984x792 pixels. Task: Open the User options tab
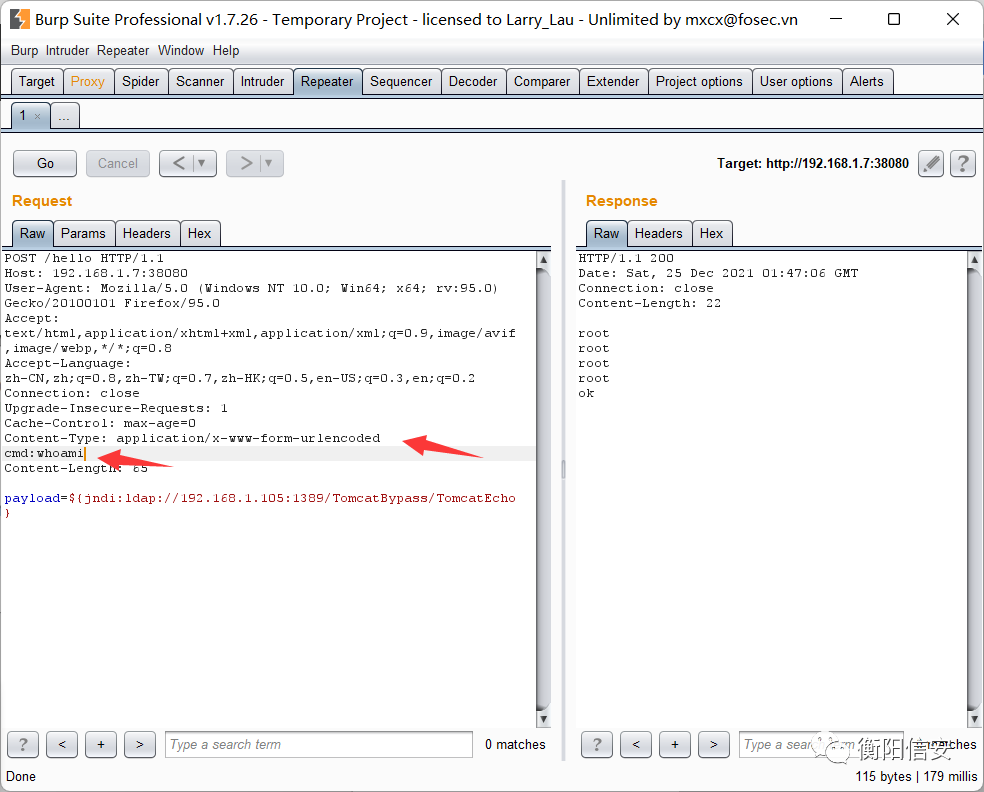click(x=796, y=82)
